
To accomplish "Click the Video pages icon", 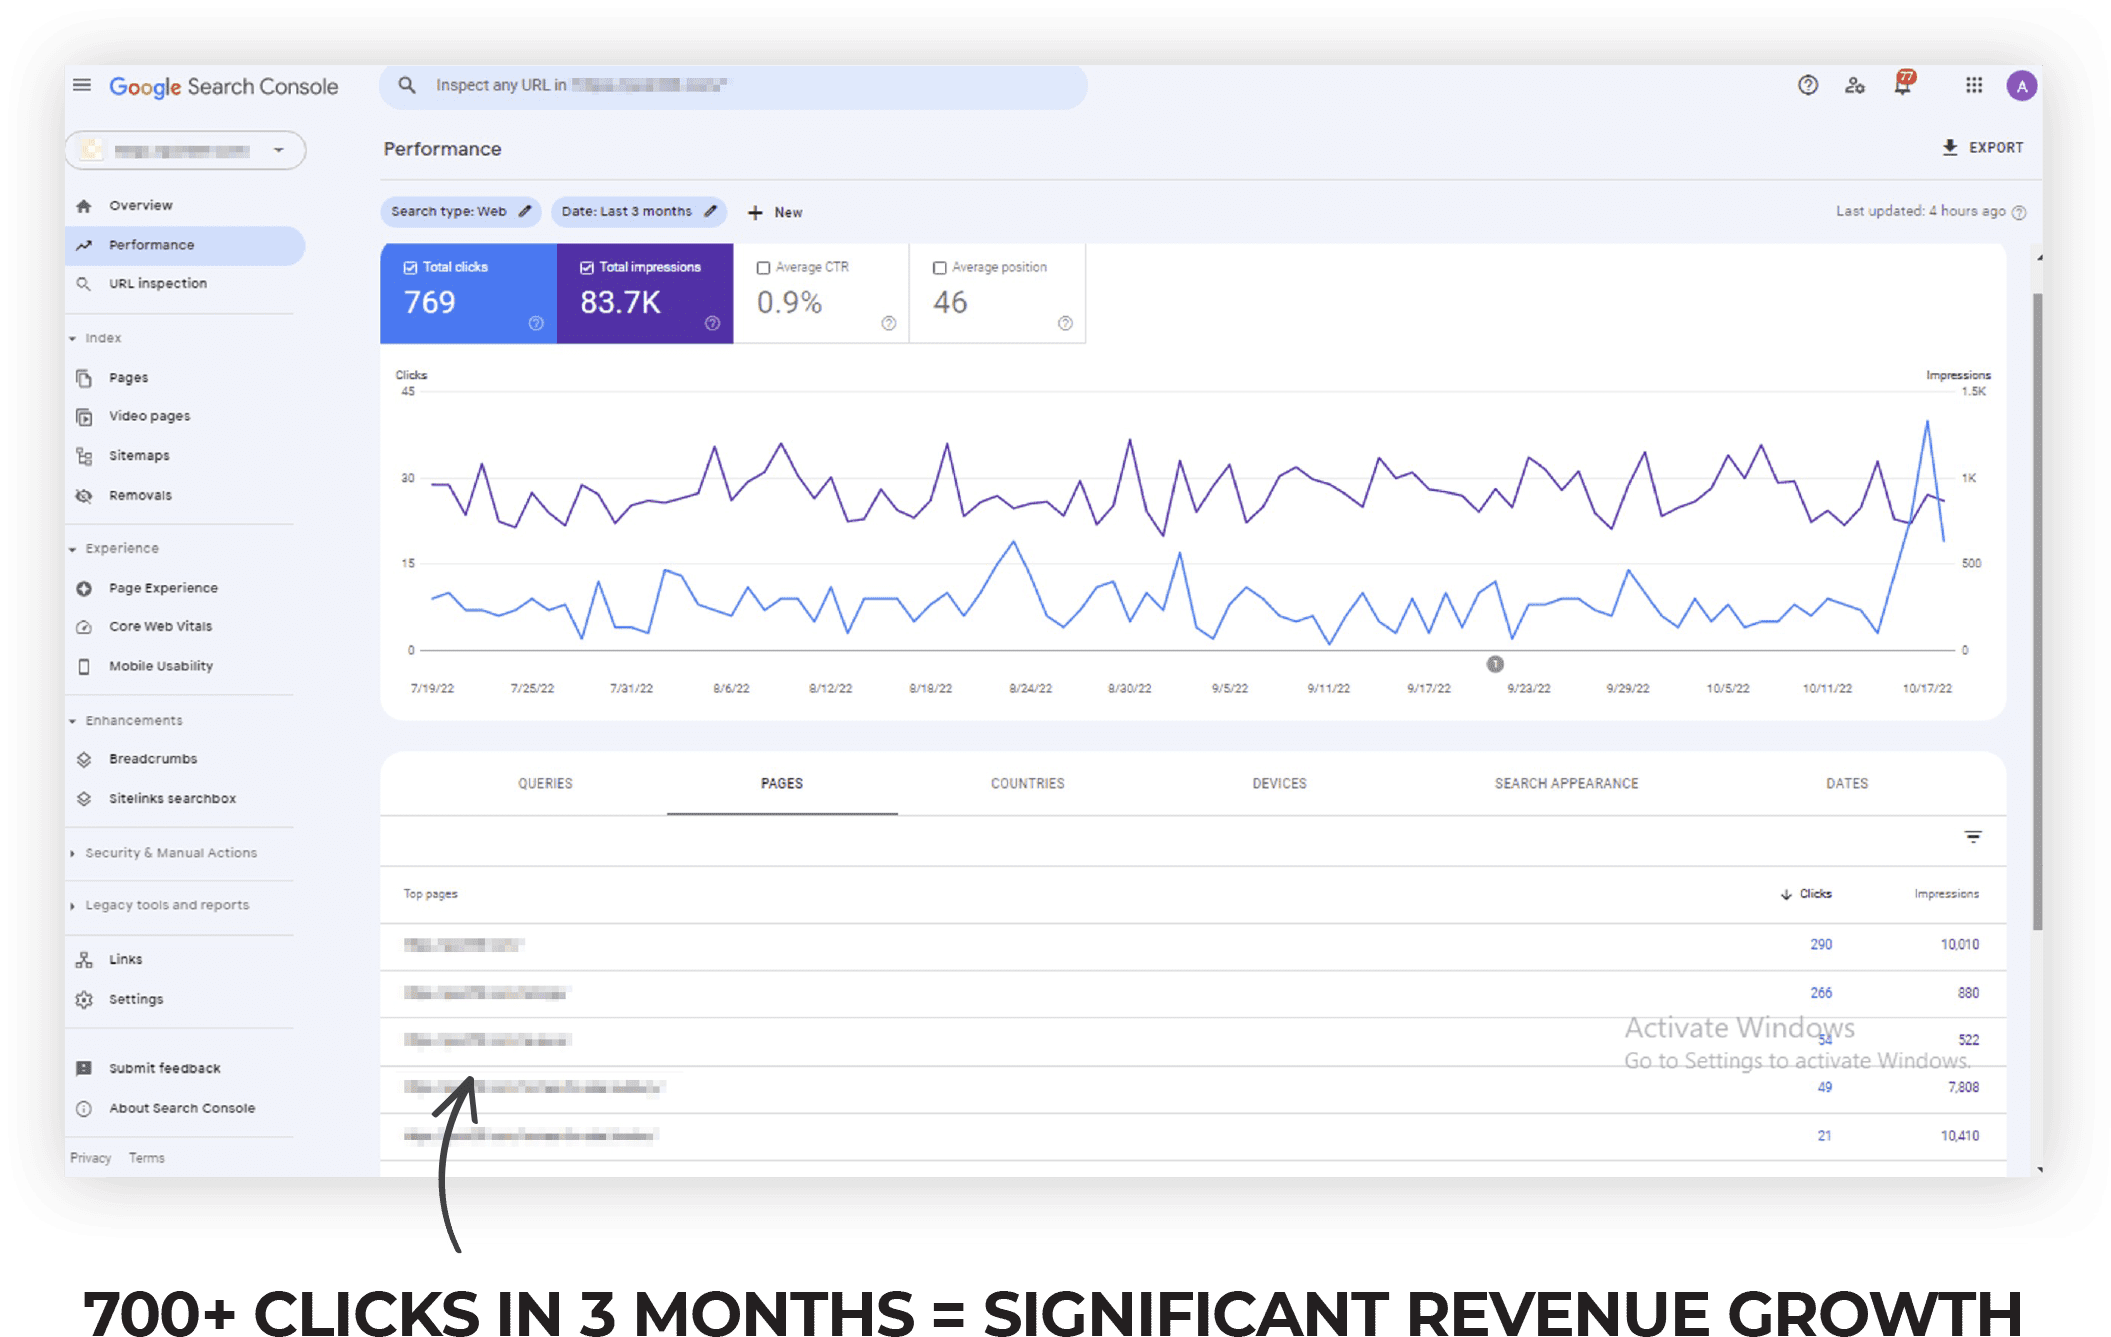I will click(84, 416).
